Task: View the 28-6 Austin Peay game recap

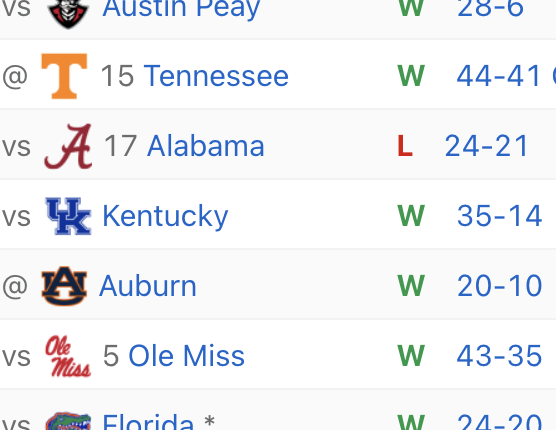Action: (490, 8)
